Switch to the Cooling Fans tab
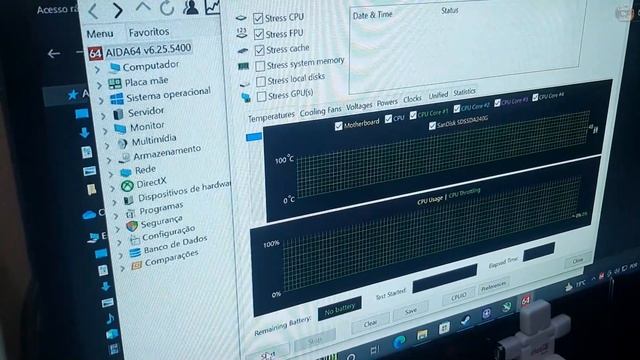 tap(320, 111)
